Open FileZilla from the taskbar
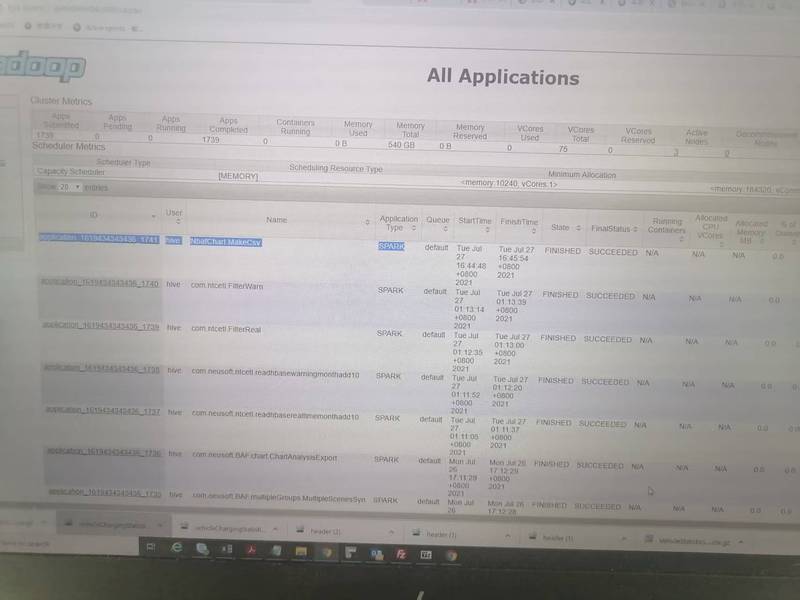 401,554
